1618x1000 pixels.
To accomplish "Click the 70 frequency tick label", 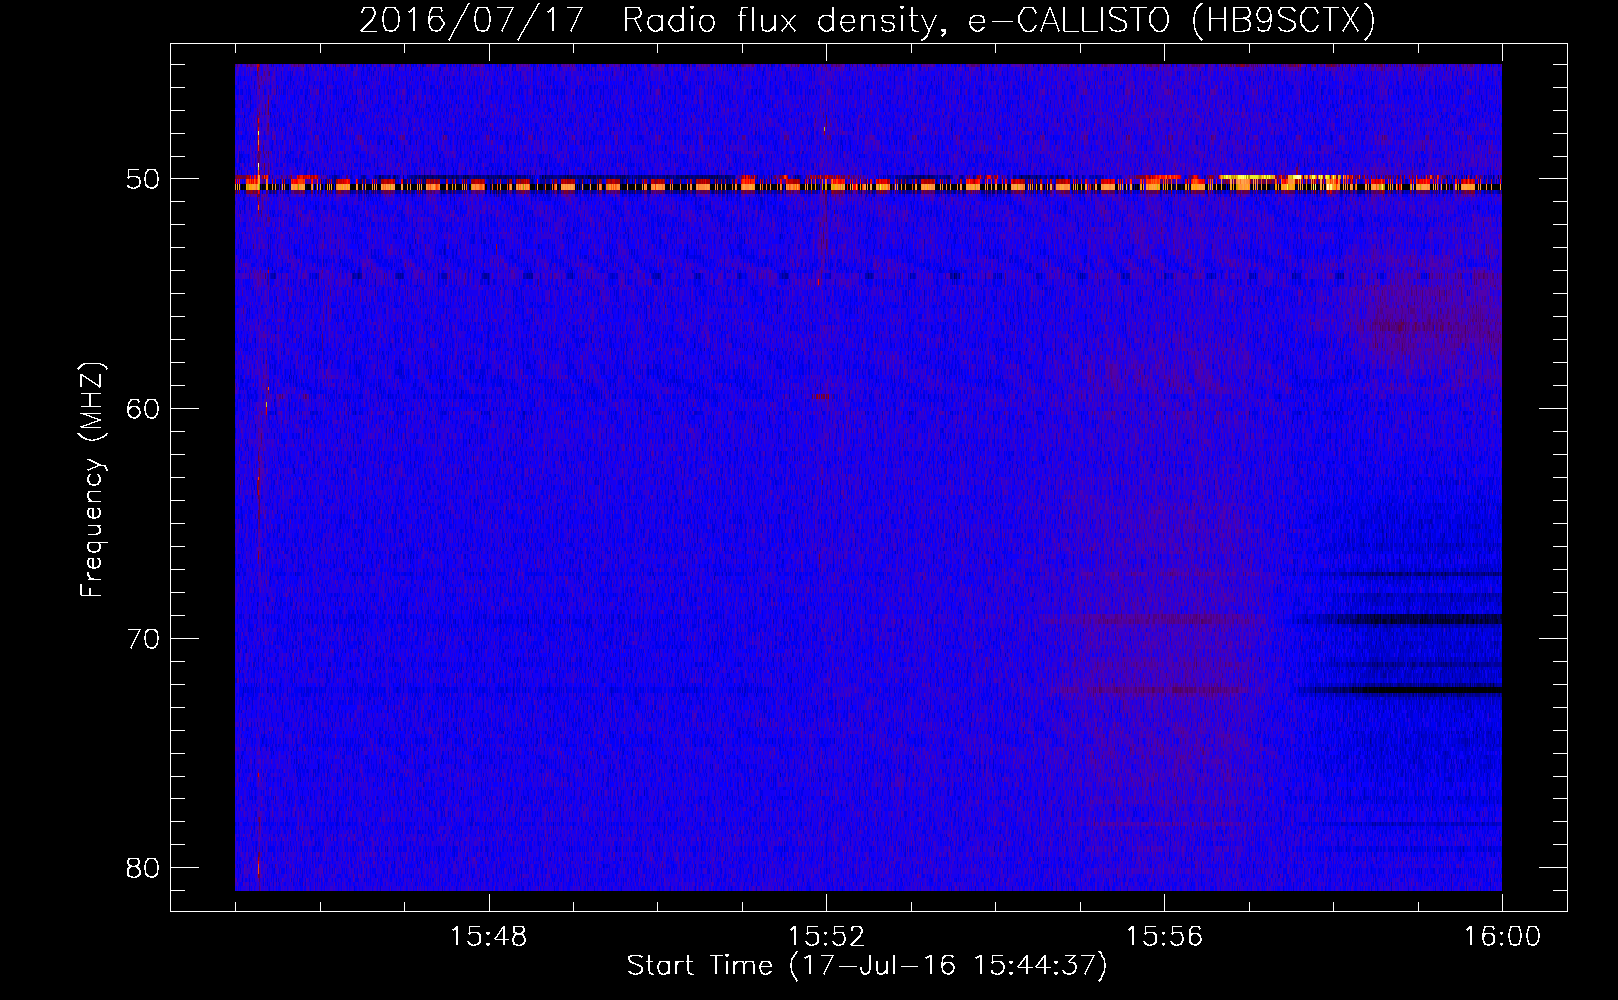I will [143, 639].
